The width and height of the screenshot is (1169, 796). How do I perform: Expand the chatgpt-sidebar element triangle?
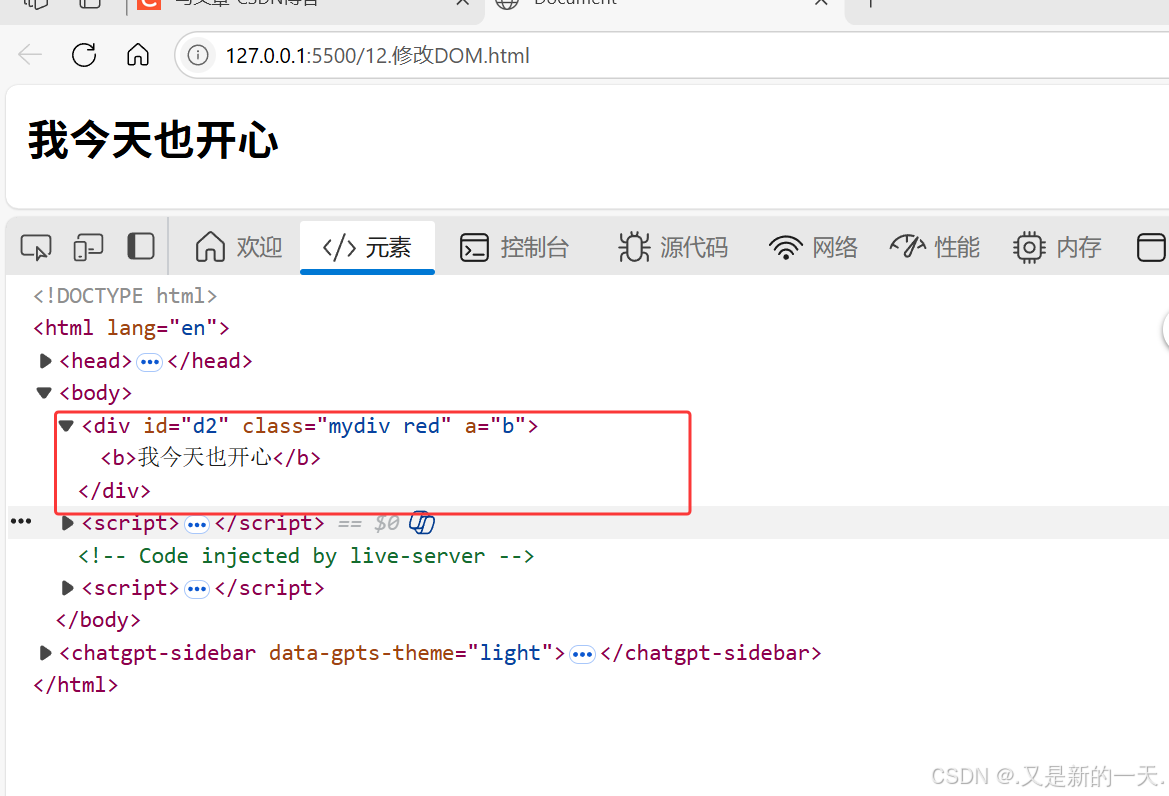click(45, 654)
